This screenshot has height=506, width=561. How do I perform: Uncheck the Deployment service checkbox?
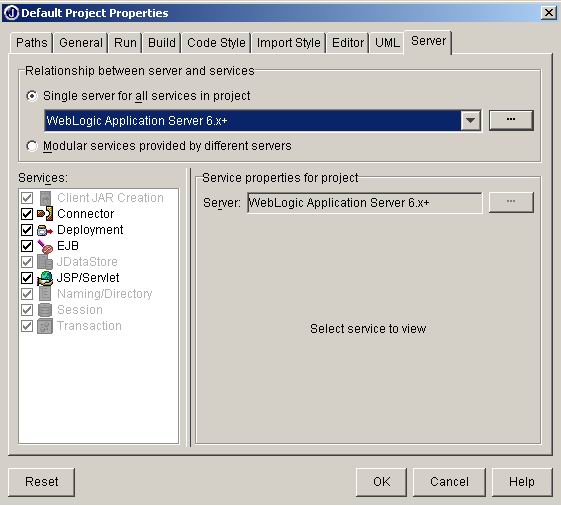(27, 230)
